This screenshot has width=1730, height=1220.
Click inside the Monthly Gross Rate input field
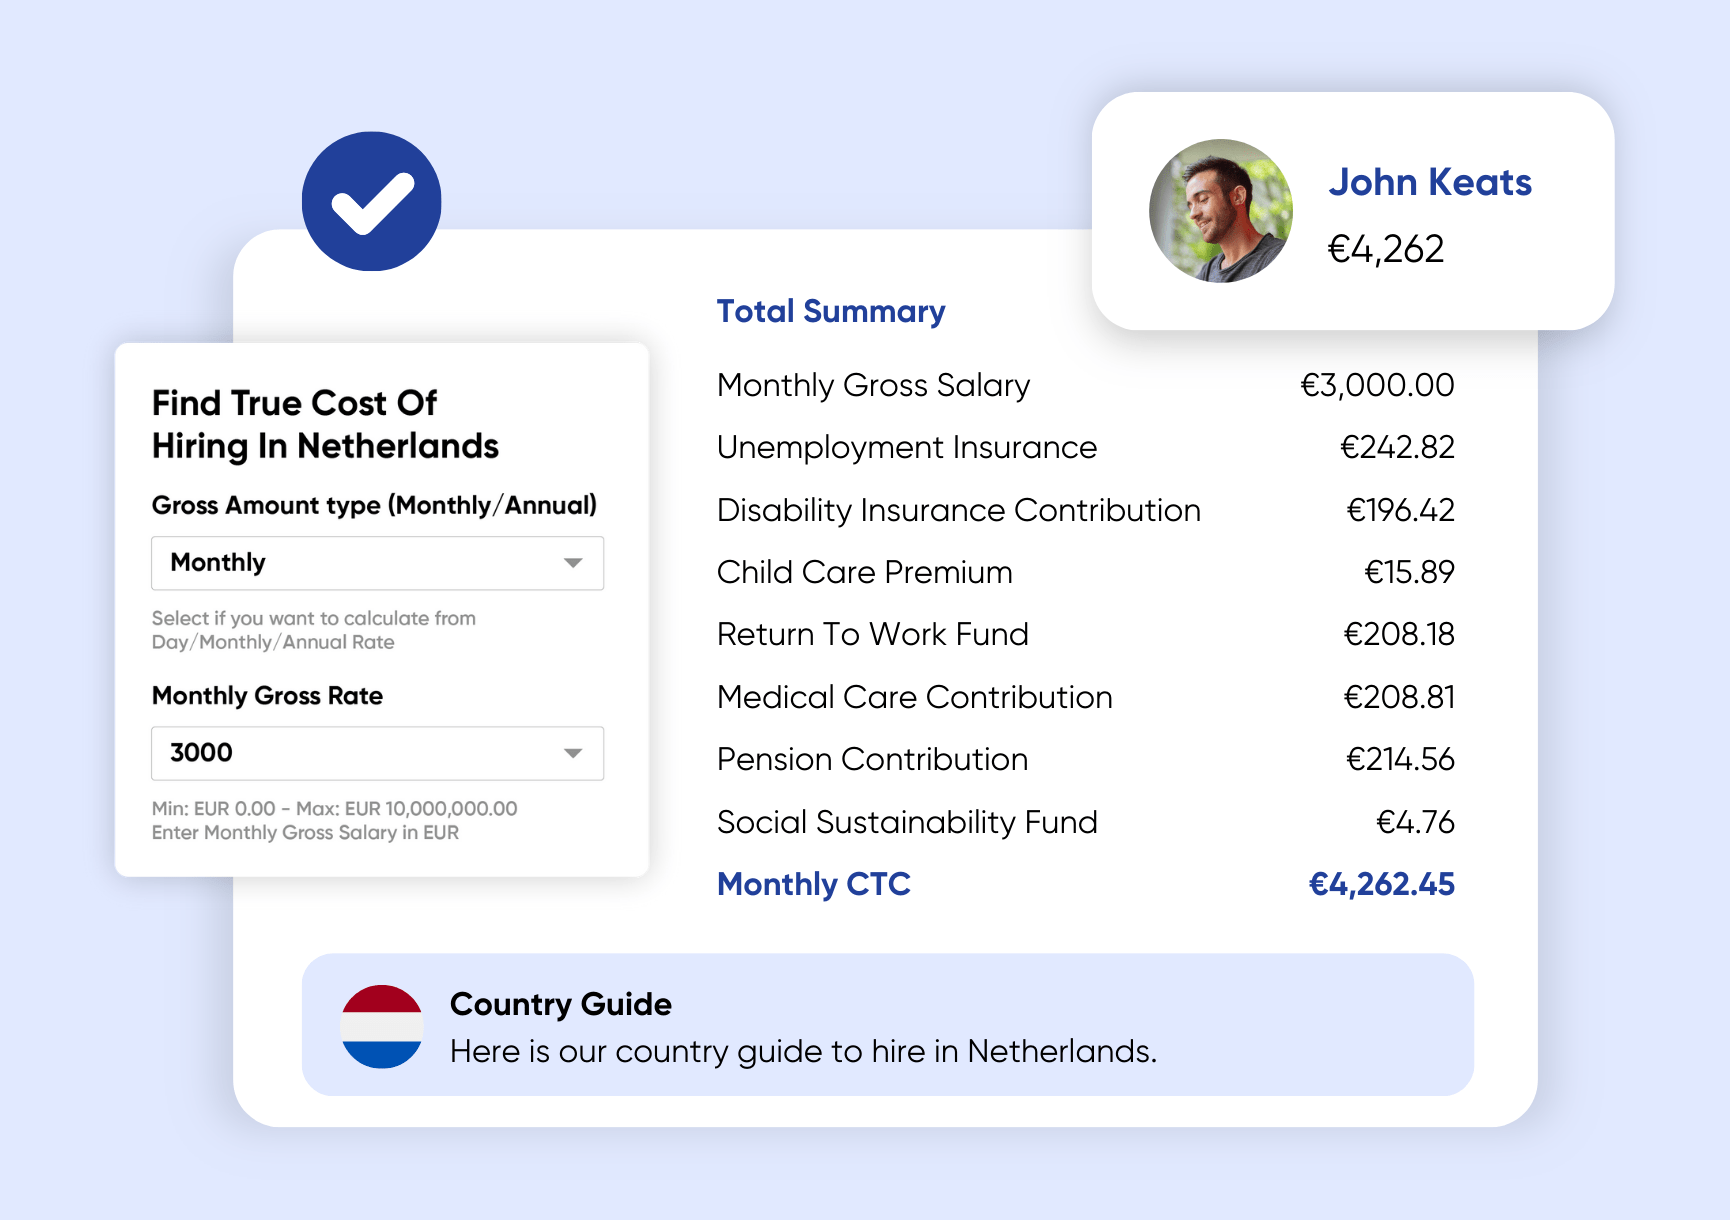[x=330, y=753]
